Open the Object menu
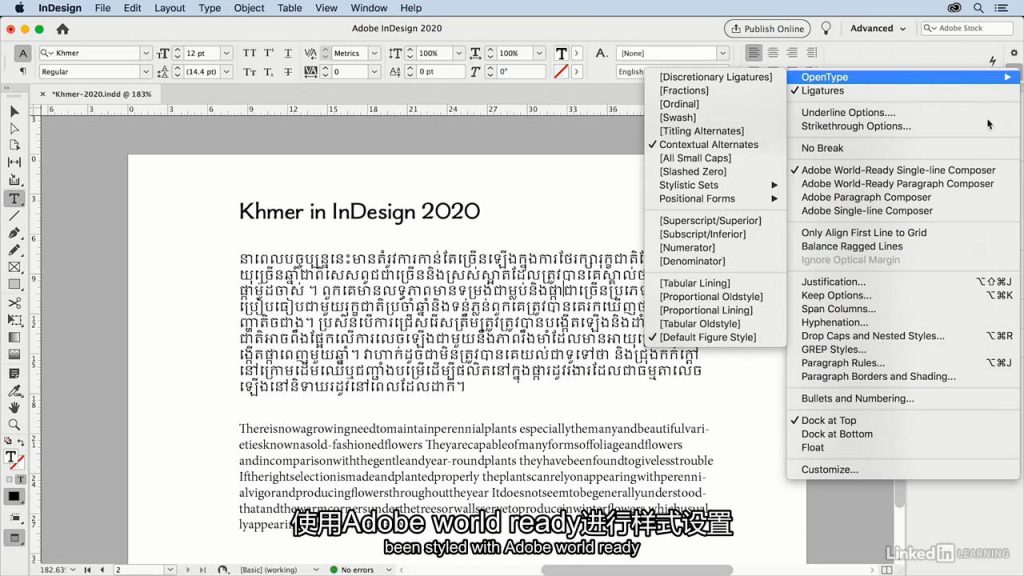Image resolution: width=1024 pixels, height=576 pixels. click(x=249, y=8)
